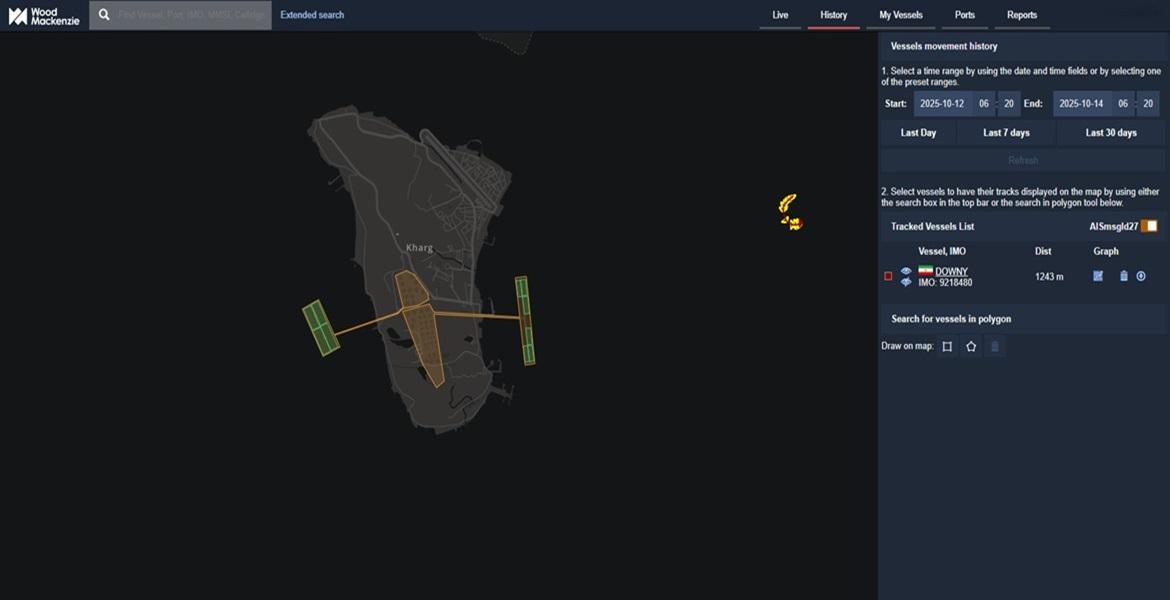Open the My Vessels tab
Screen dimensions: 1170x600
pyautogui.click(x=900, y=15)
